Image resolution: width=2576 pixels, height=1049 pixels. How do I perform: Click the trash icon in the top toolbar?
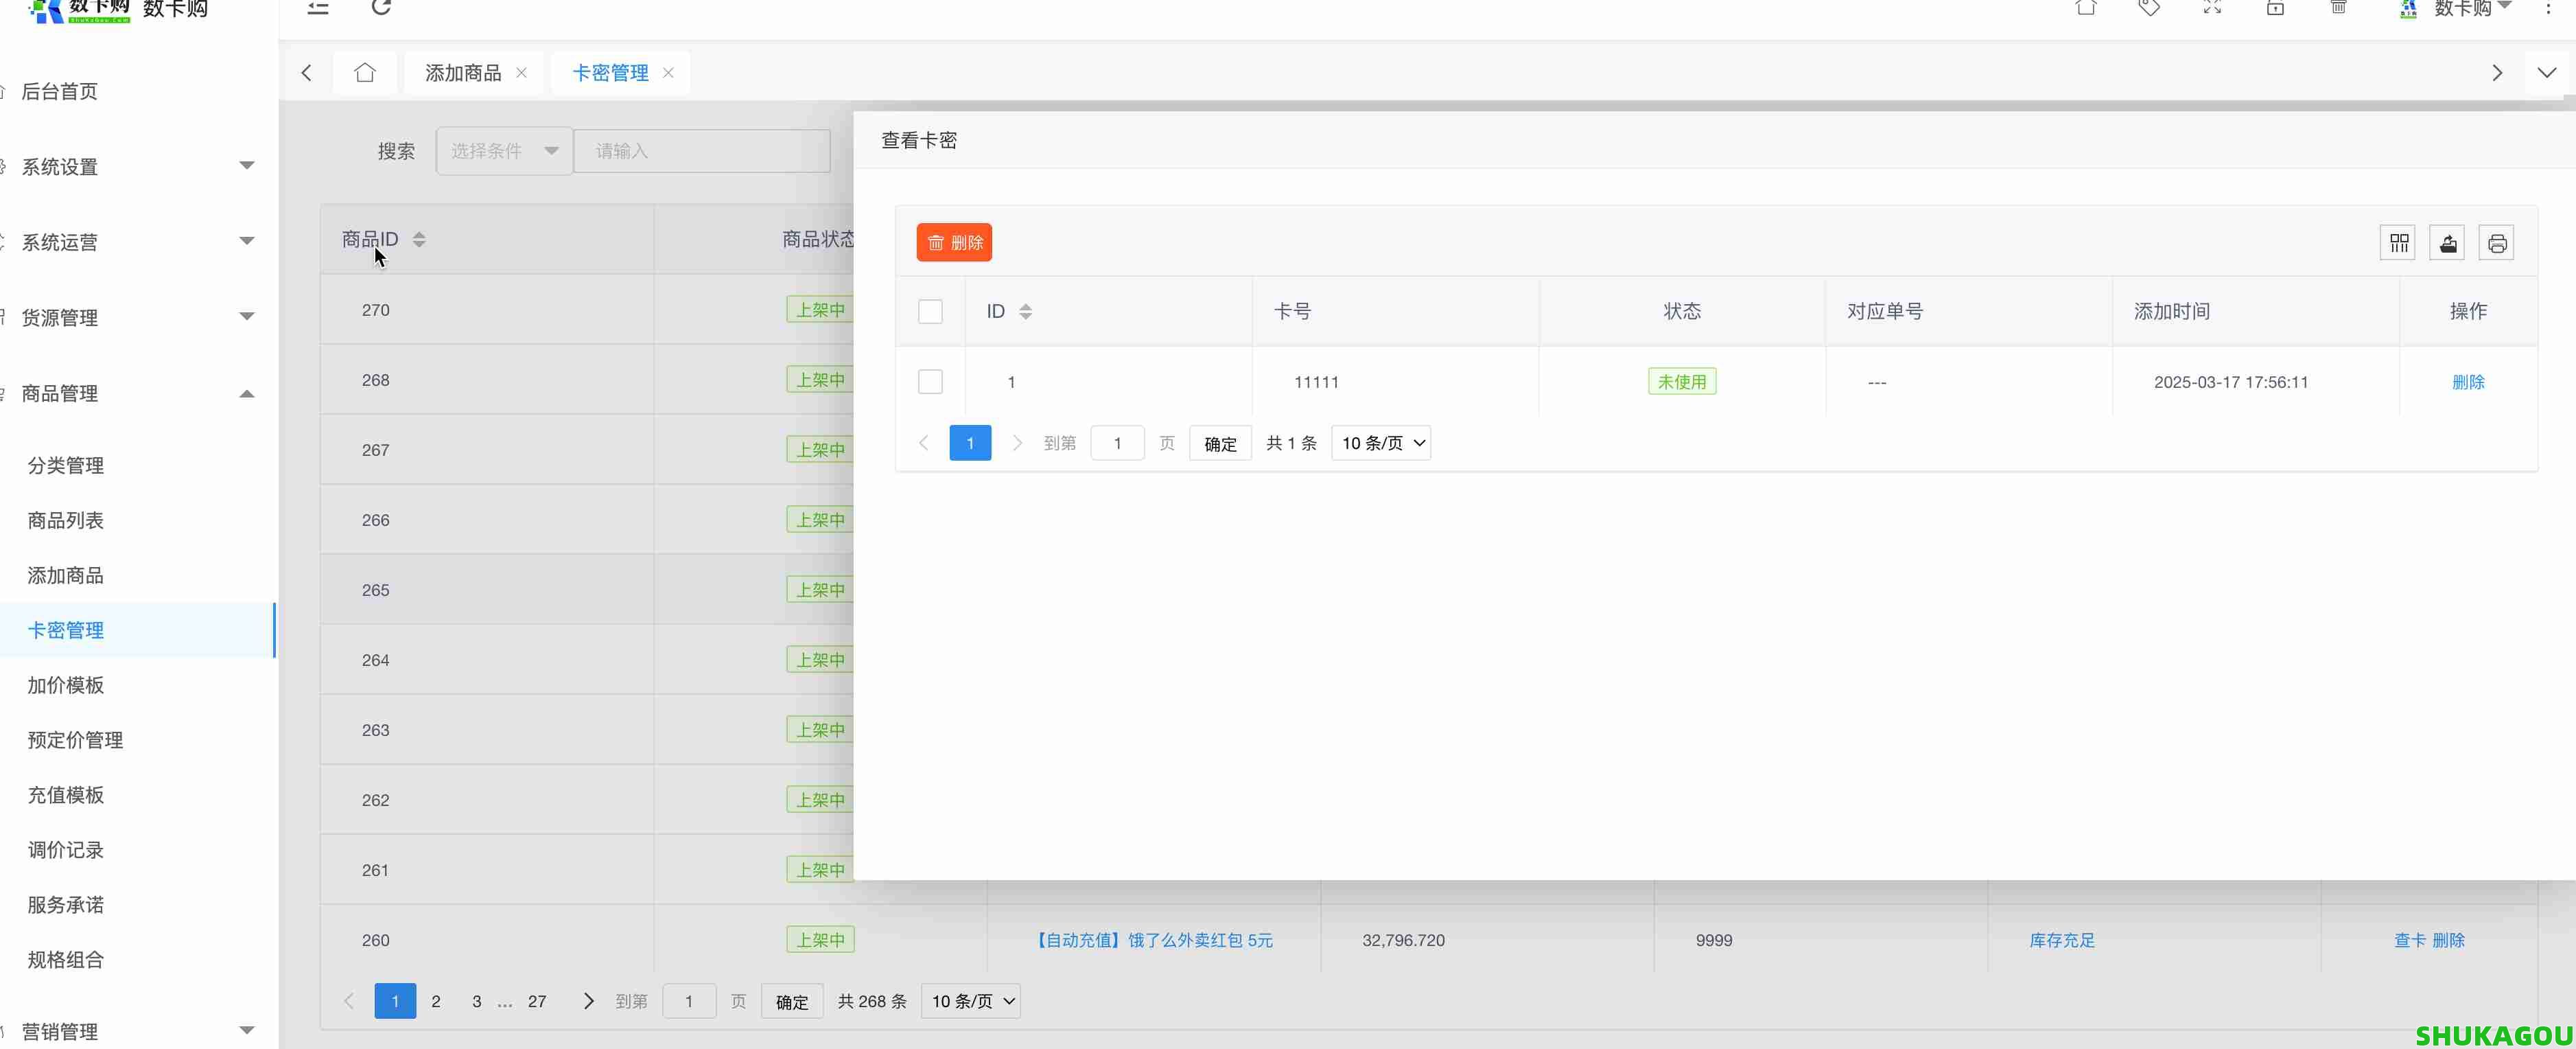point(2339,8)
